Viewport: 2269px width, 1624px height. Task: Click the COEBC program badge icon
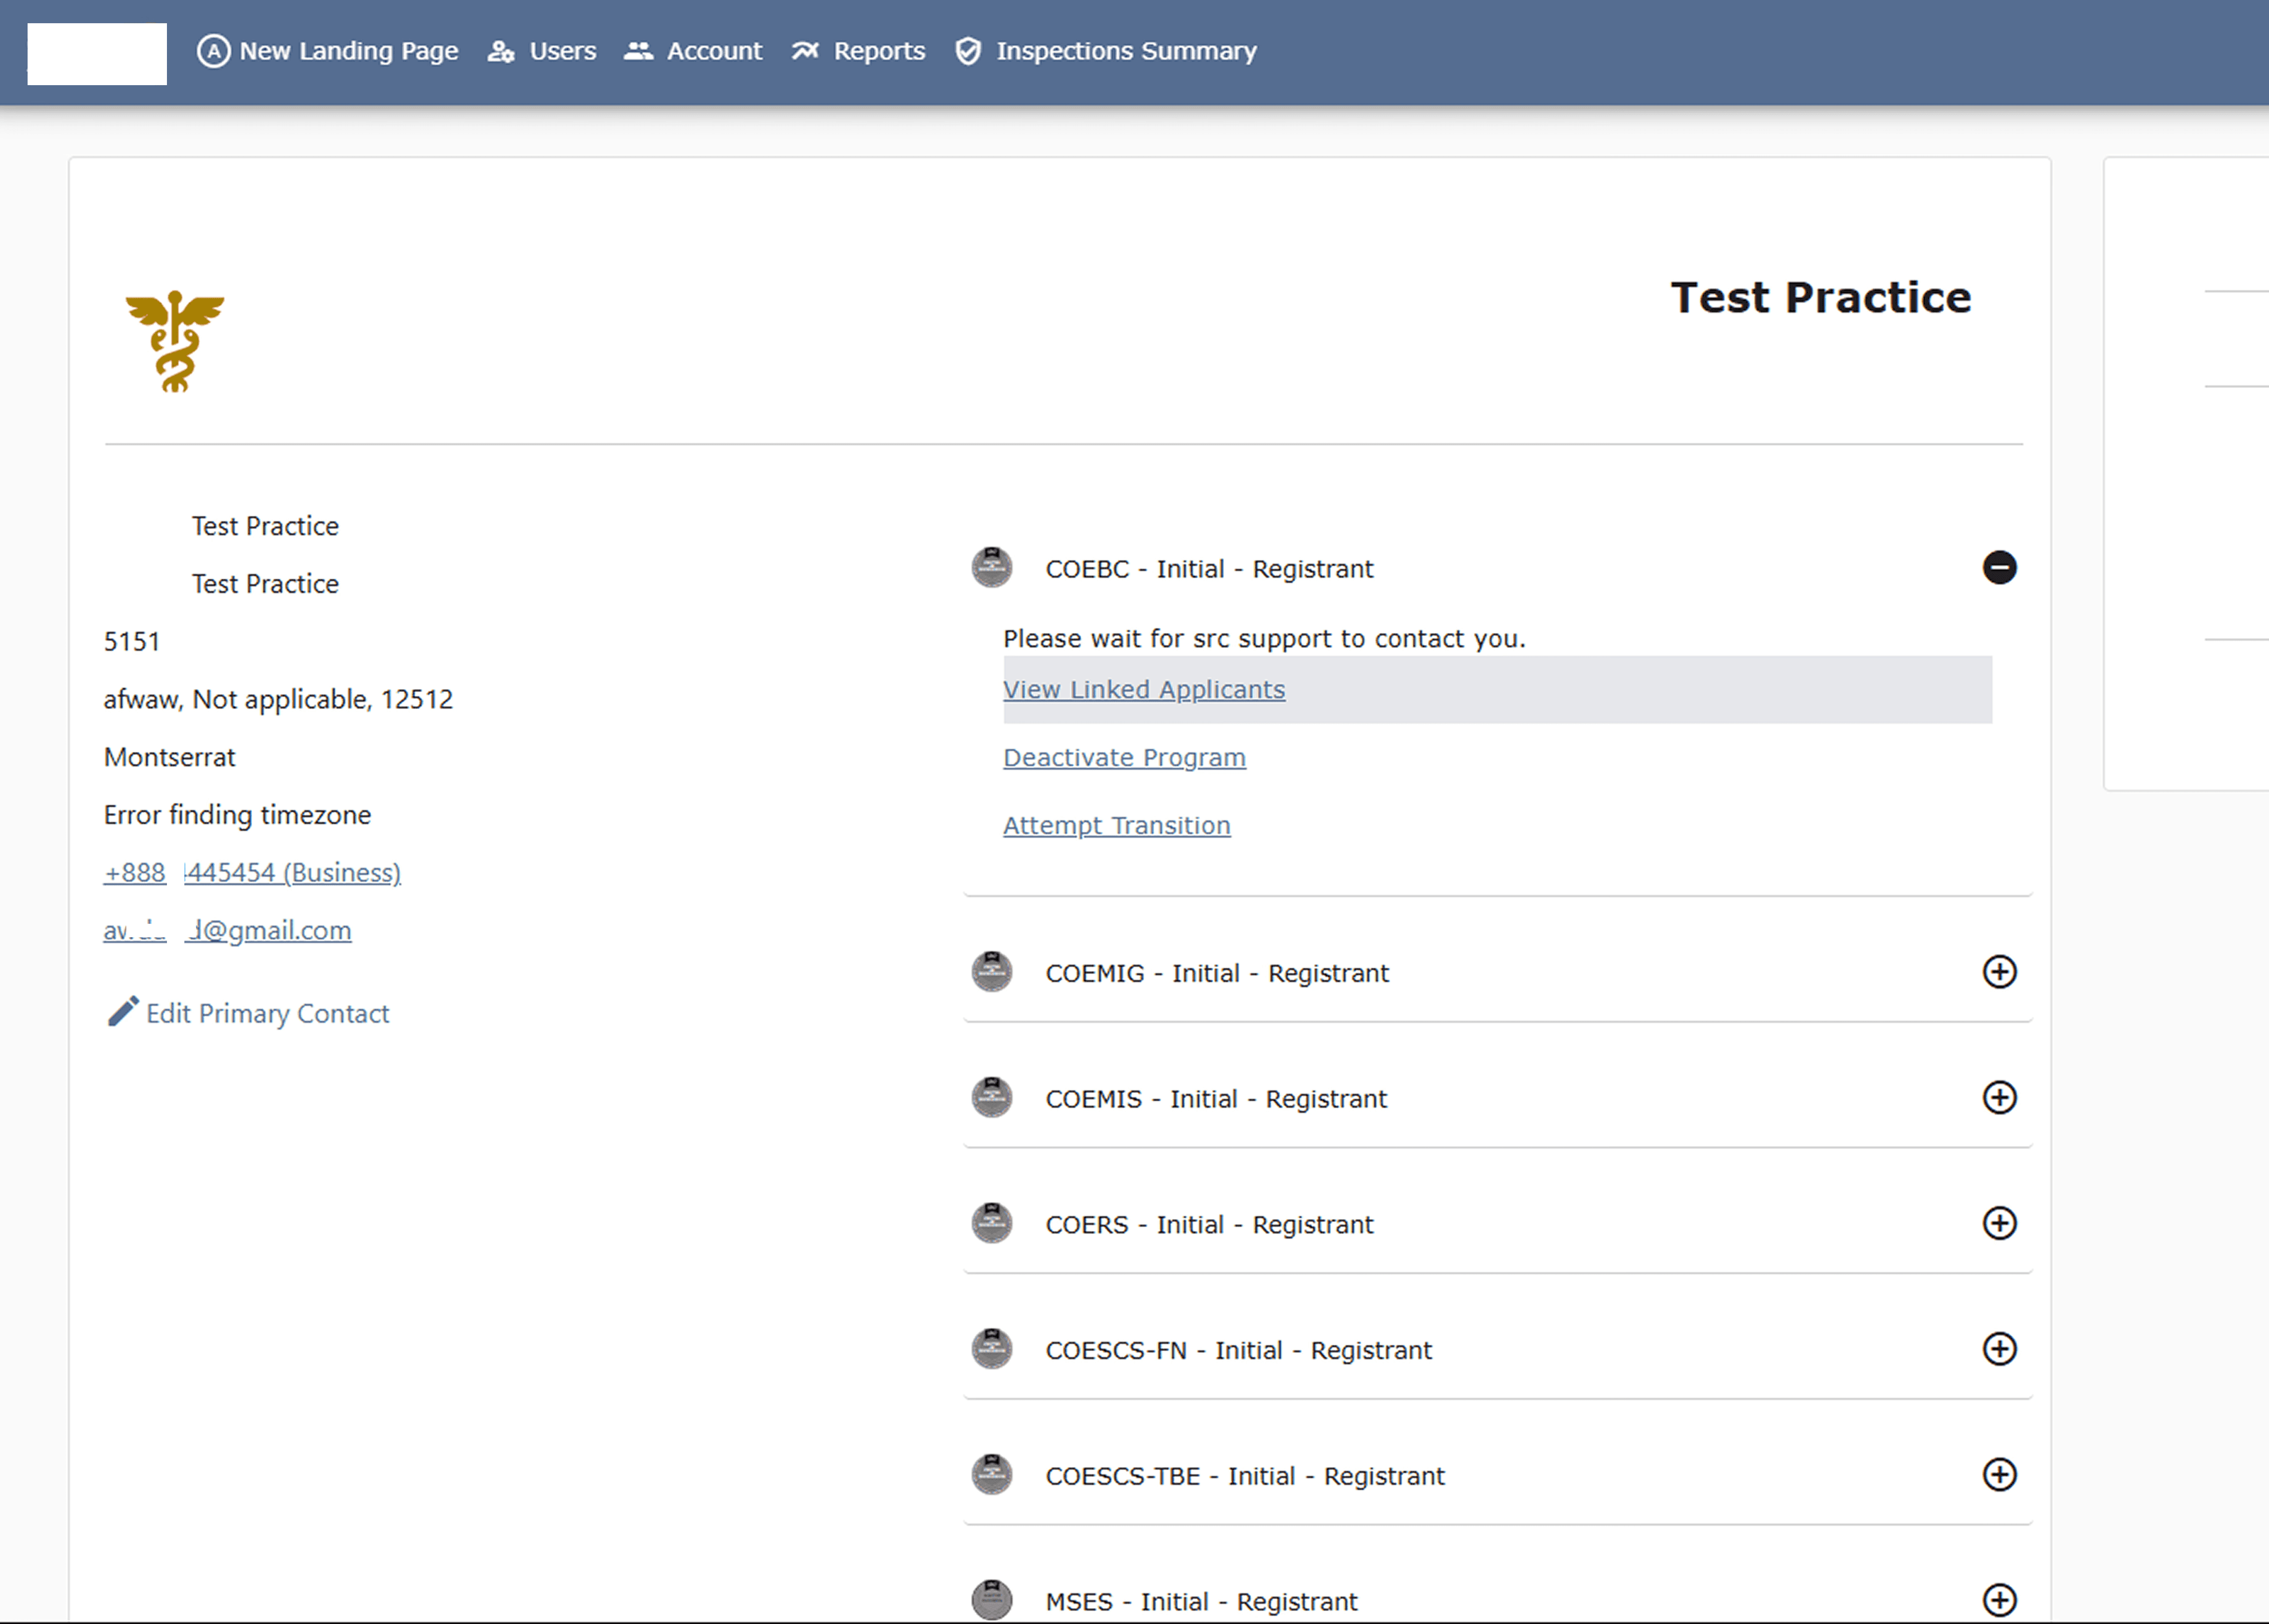pyautogui.click(x=991, y=568)
